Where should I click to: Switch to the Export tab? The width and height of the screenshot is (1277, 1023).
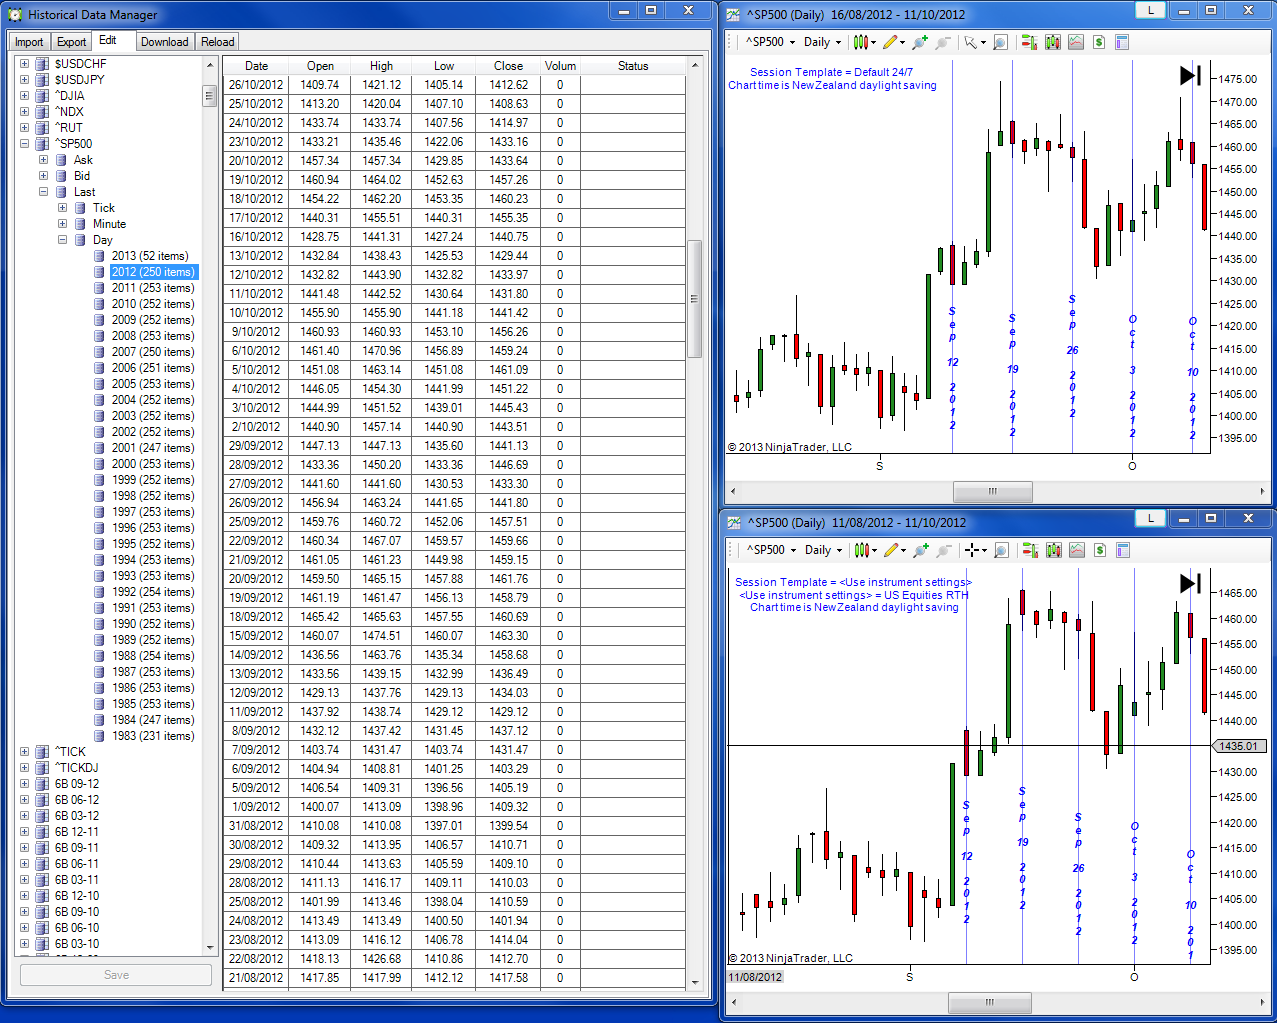pos(71,42)
